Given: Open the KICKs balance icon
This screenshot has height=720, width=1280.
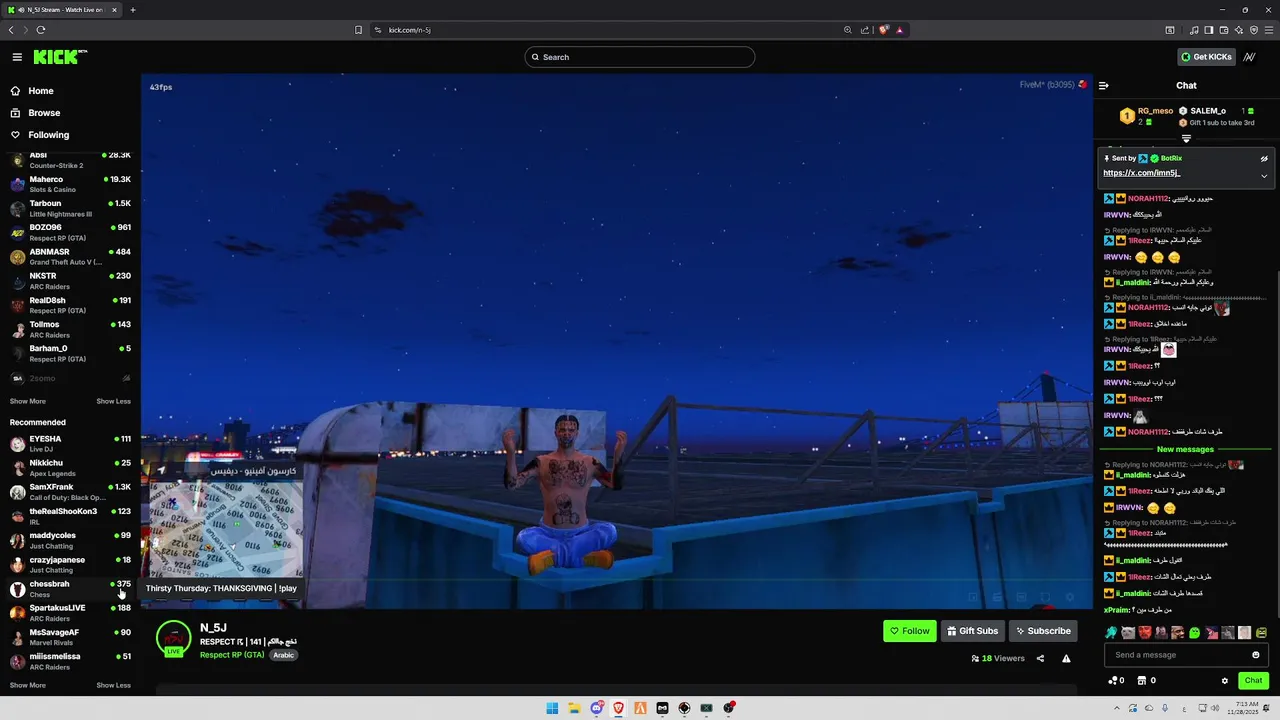Looking at the screenshot, I should [x=1113, y=681].
